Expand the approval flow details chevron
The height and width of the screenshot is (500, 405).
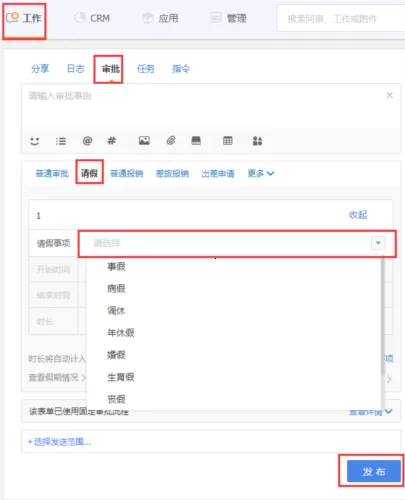pyautogui.click(x=388, y=411)
